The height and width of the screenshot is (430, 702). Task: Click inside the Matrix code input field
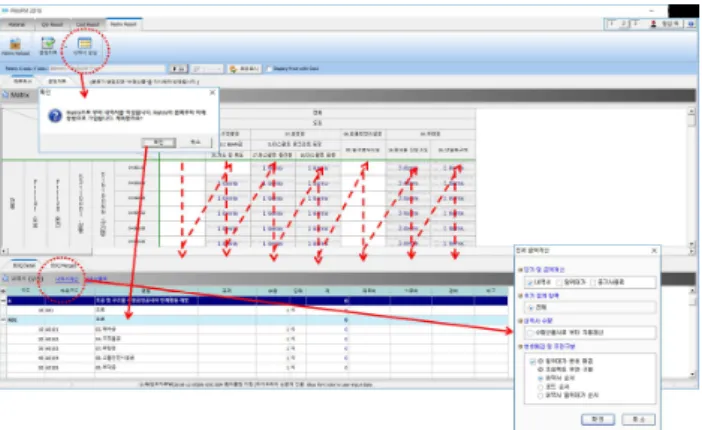tap(107, 69)
